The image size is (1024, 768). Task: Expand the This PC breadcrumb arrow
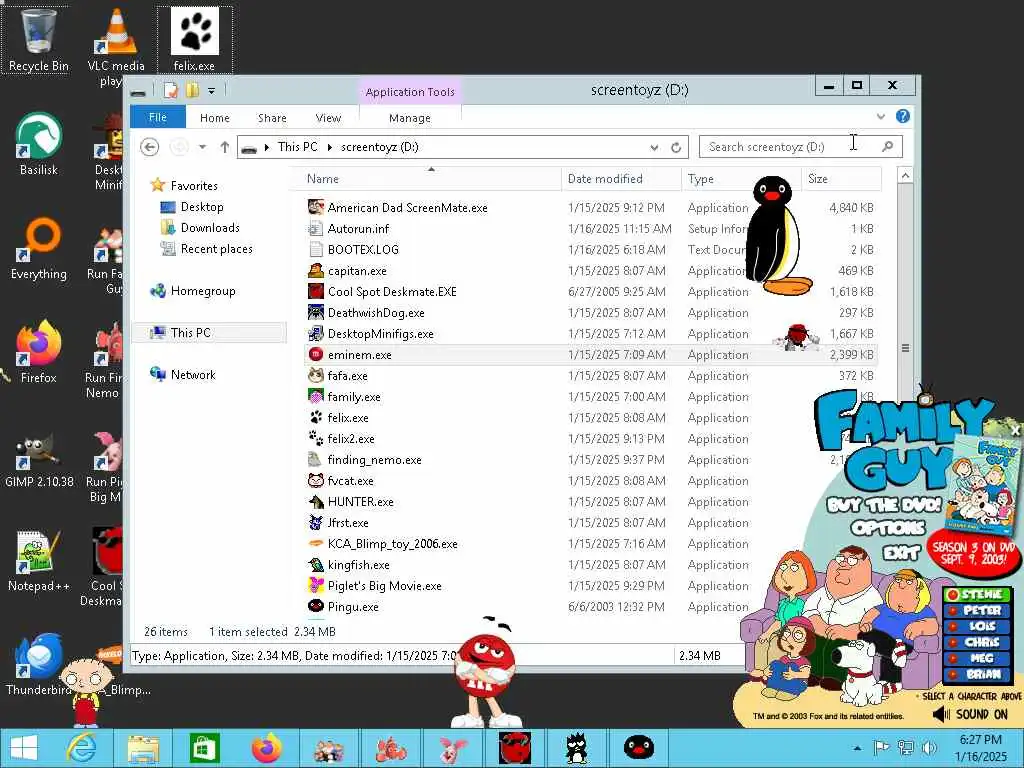pos(329,148)
